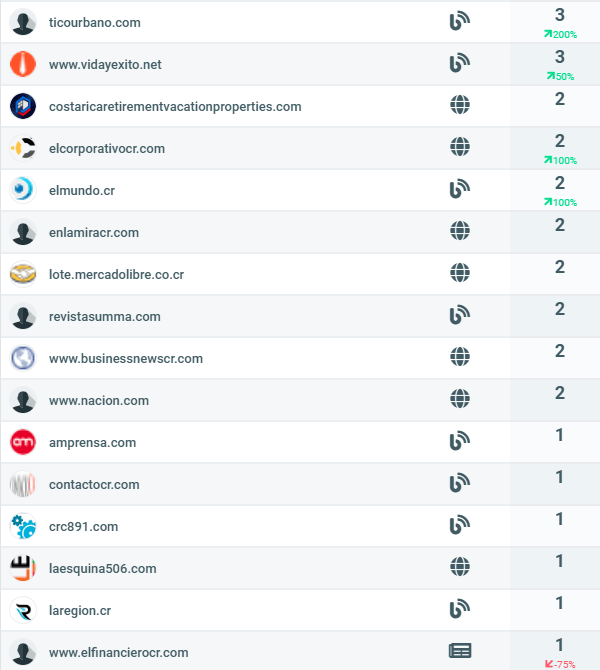Click the globe icon for enlamiracr.com
Viewport: 600px width, 670px height.
(460, 231)
